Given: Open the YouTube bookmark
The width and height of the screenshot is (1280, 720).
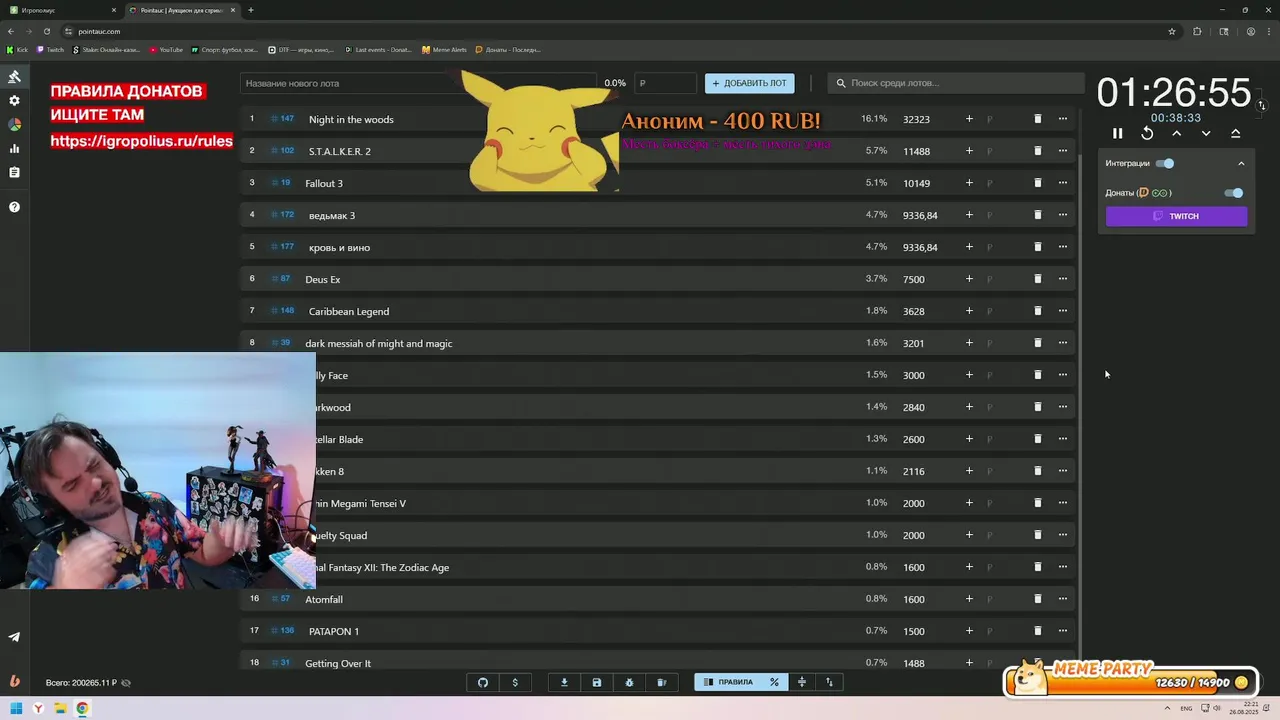Looking at the screenshot, I should point(166,49).
